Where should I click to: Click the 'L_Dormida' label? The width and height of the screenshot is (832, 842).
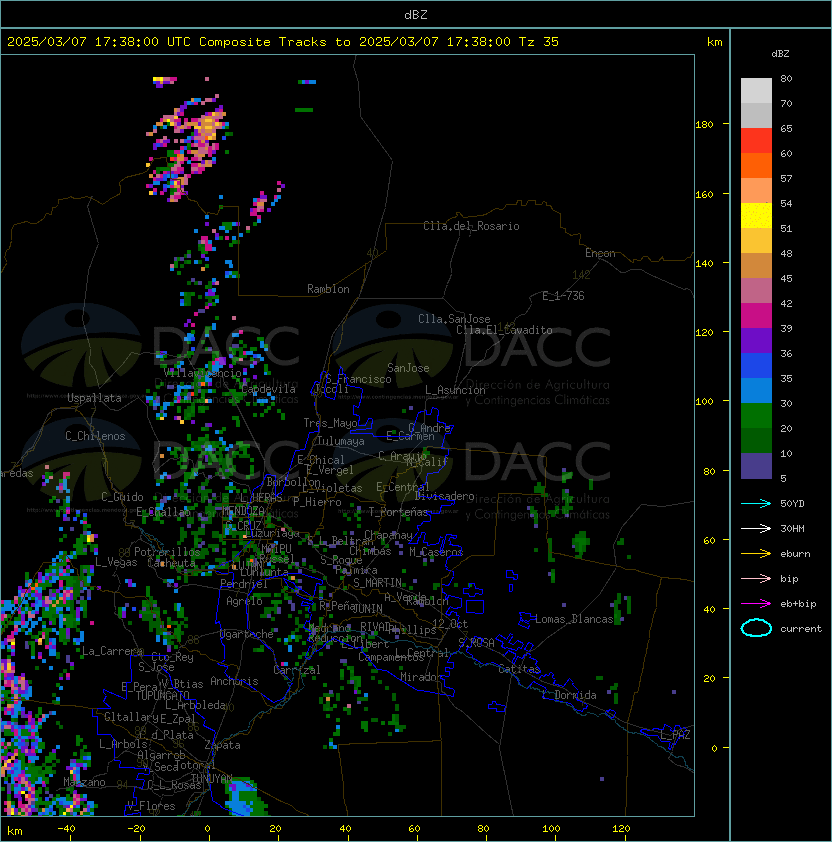click(569, 695)
